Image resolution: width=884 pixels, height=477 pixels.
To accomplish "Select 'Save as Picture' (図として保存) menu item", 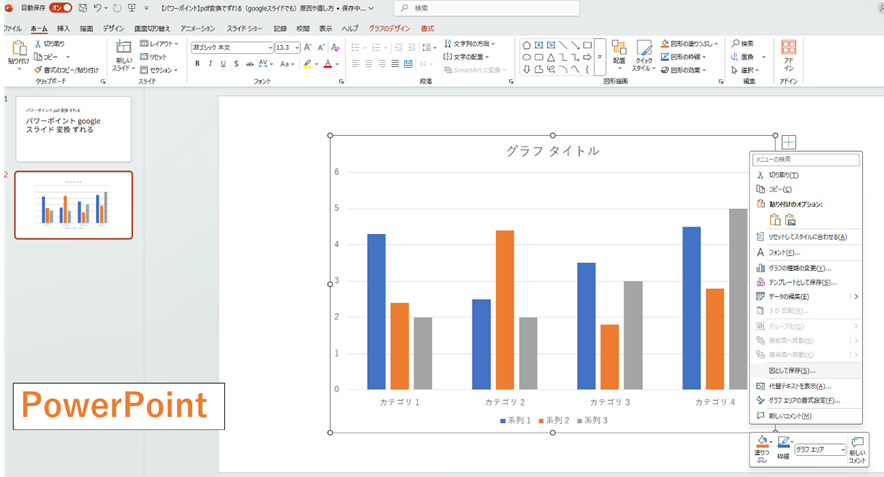I will [x=791, y=370].
